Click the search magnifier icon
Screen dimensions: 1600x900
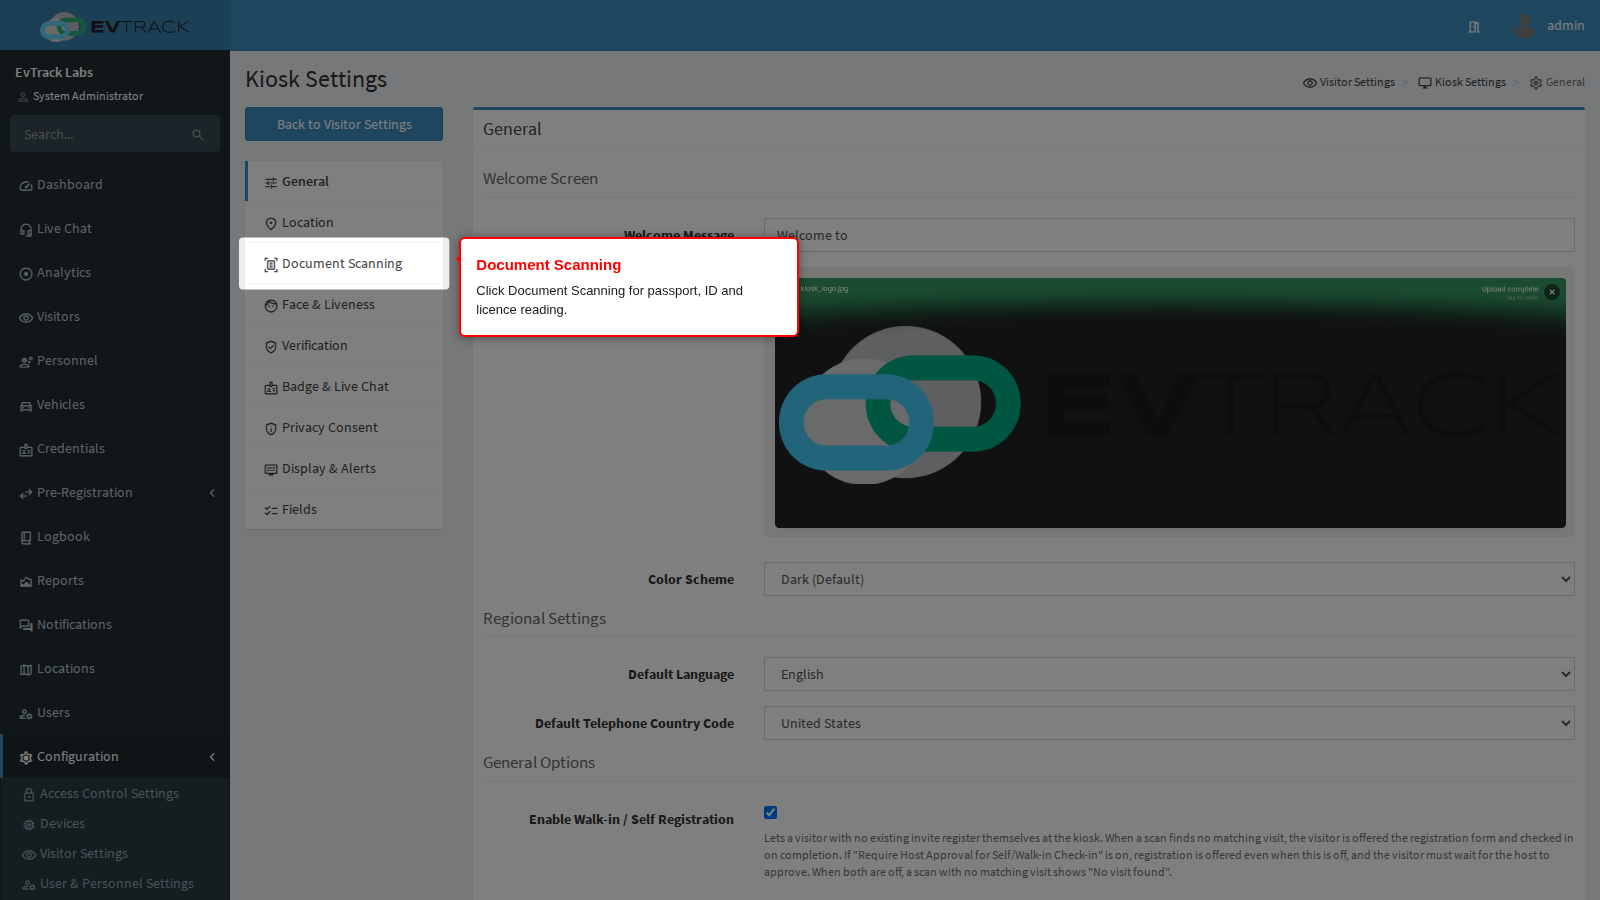pos(198,135)
